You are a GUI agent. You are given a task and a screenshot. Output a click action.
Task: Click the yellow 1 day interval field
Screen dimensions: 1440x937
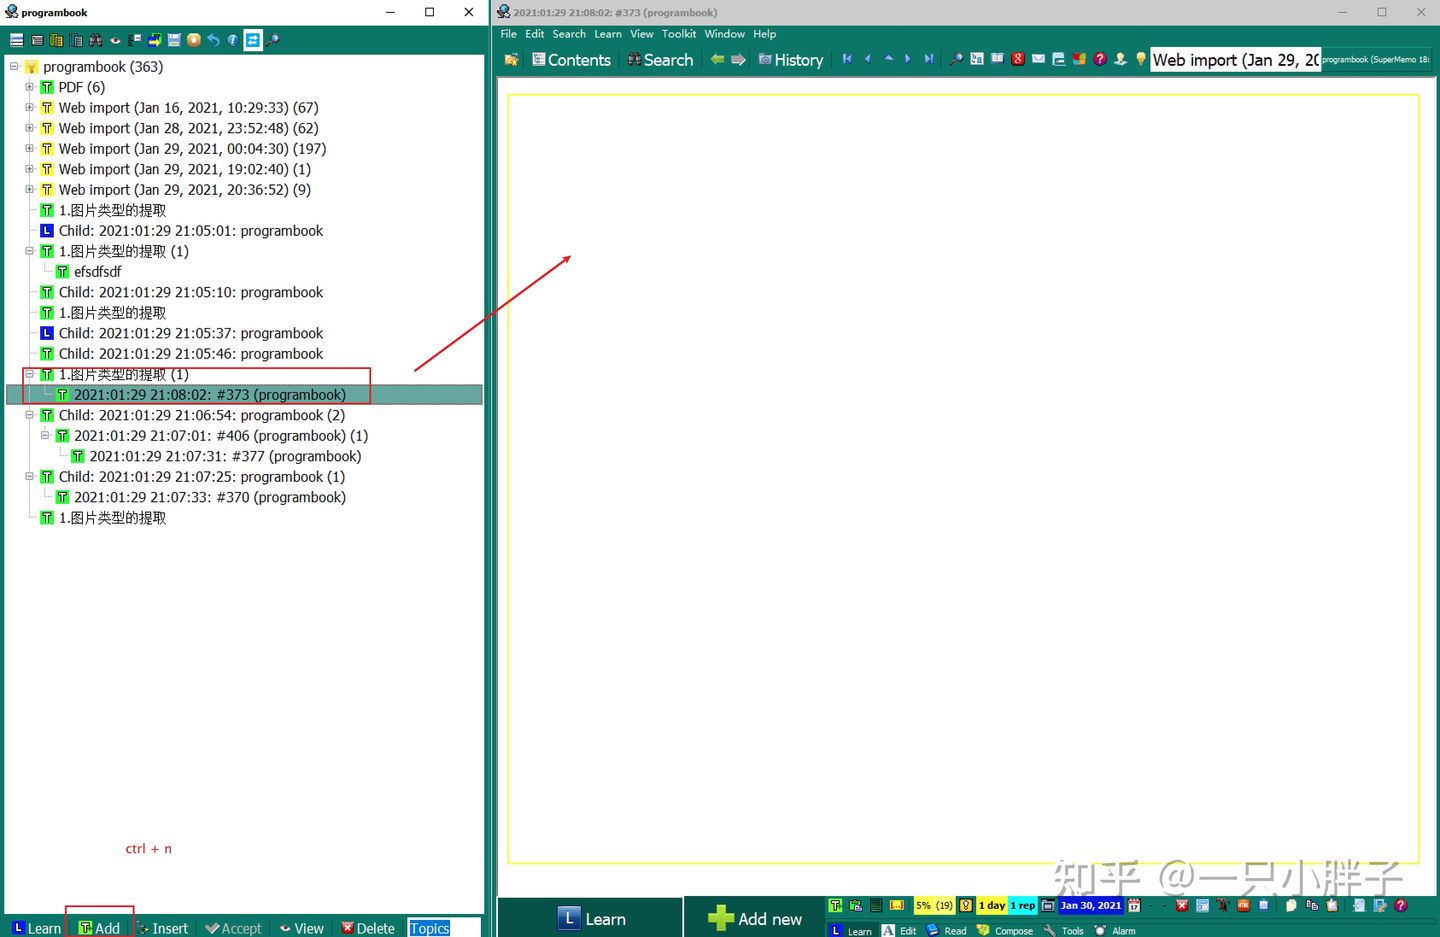pos(991,905)
